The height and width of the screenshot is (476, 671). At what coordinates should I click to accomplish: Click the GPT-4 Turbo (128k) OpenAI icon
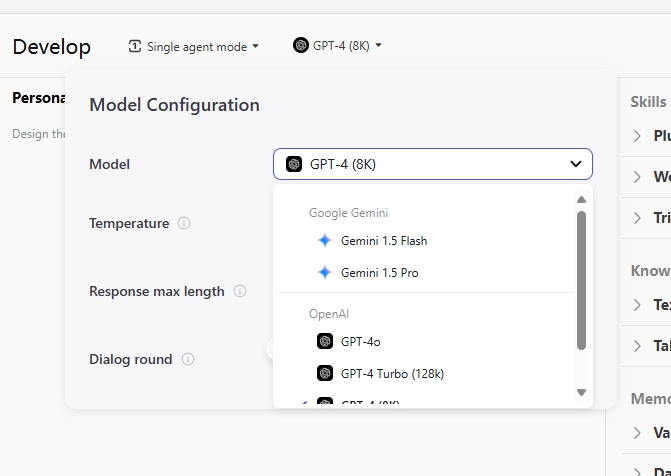324,373
